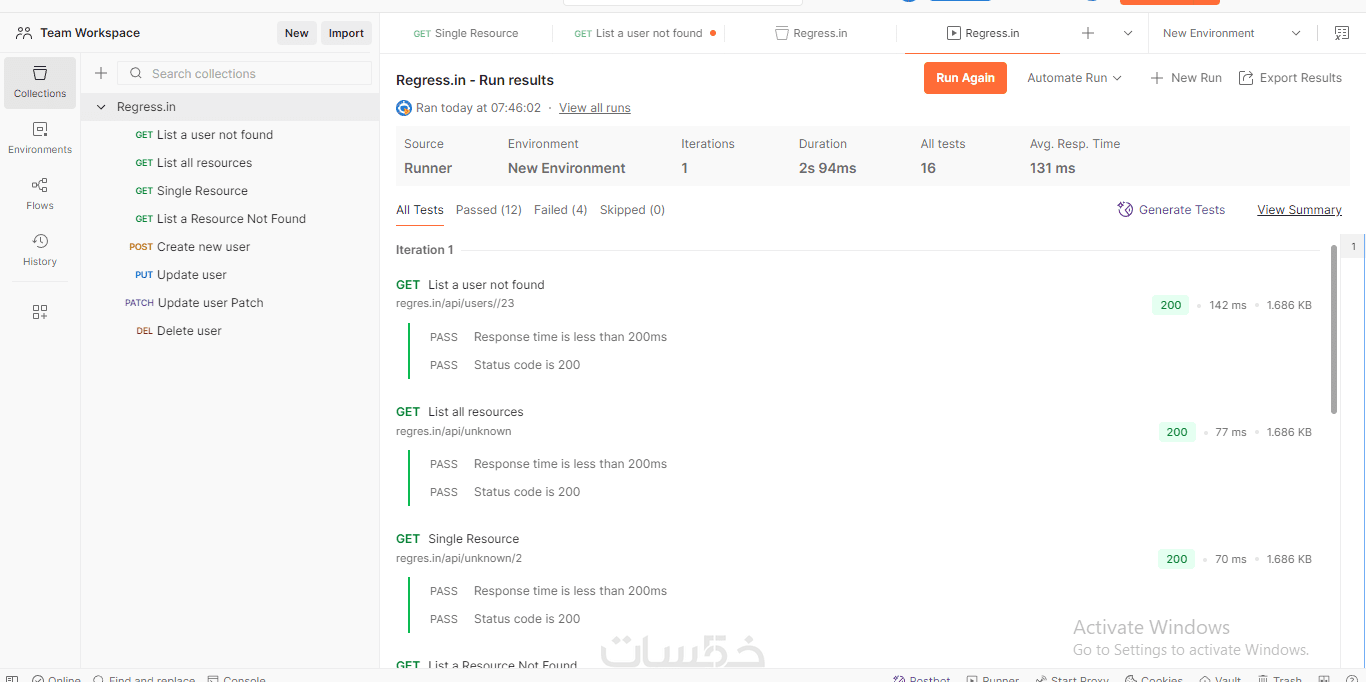Viewport: 1366px width, 682px height.
Task: Open the tab list dropdown chevron
Action: point(1128,33)
